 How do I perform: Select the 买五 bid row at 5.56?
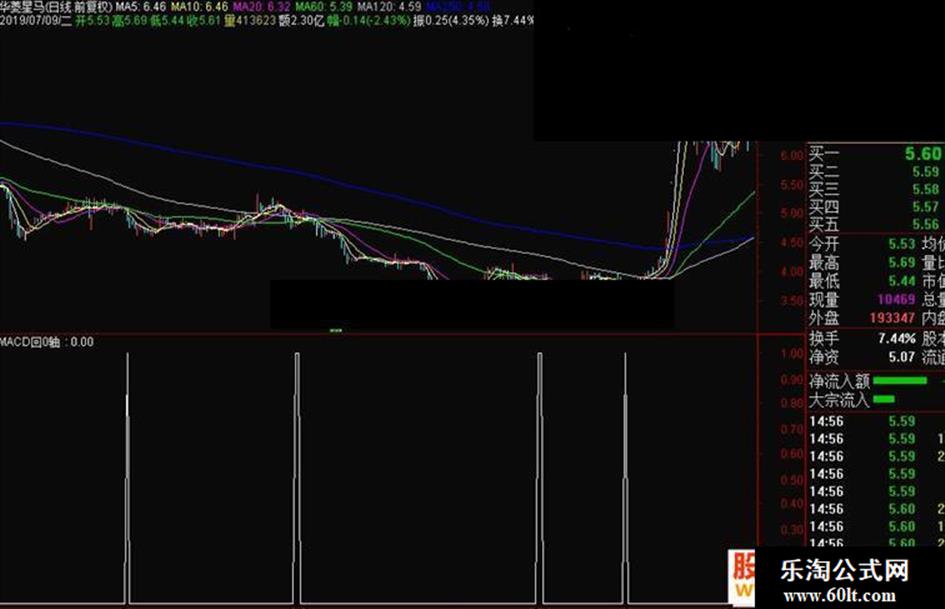click(x=876, y=224)
